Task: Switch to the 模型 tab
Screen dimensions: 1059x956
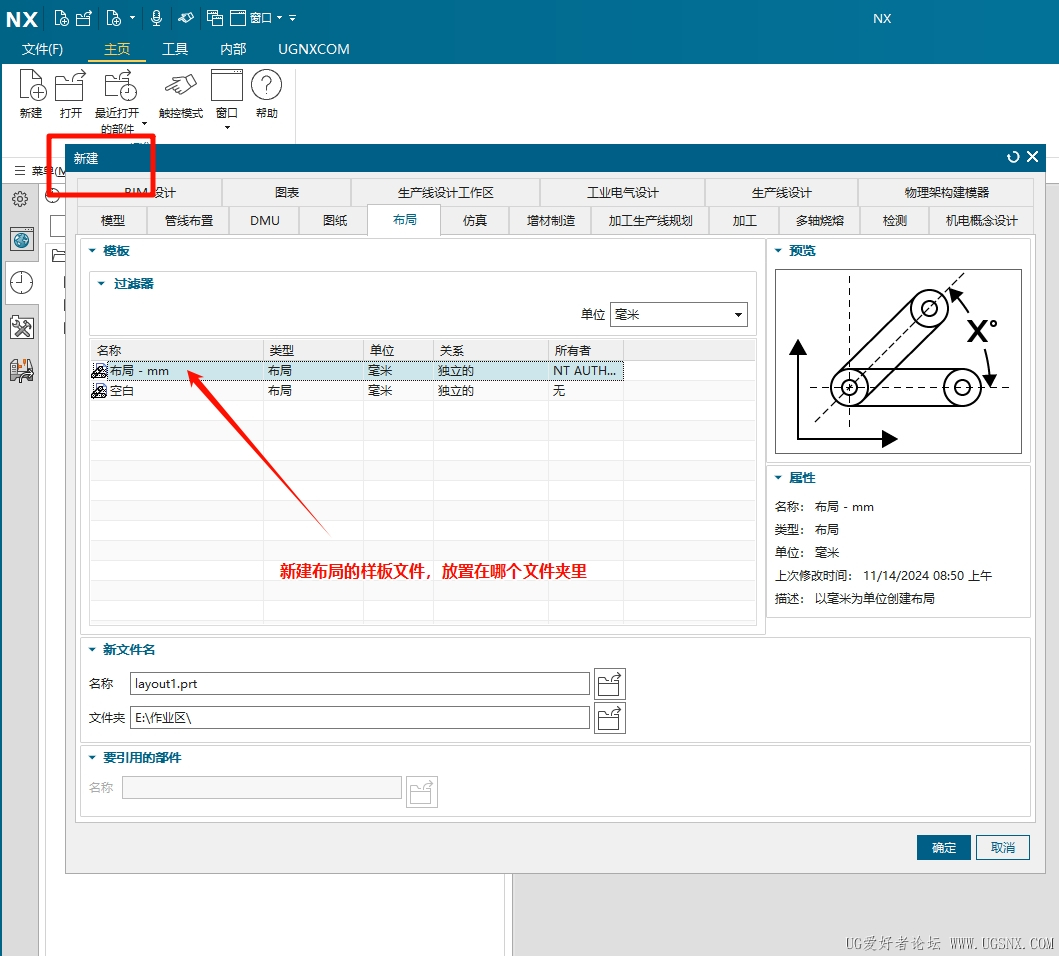Action: point(113,220)
